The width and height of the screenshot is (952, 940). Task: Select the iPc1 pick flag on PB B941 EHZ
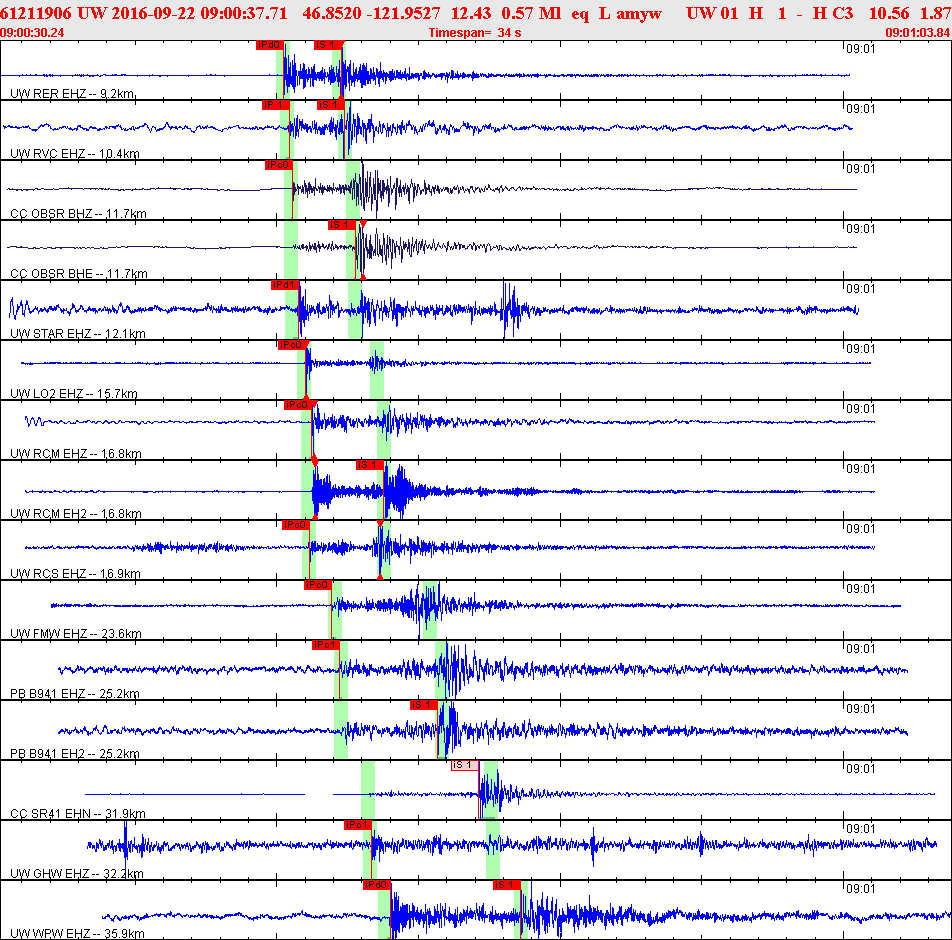point(325,645)
